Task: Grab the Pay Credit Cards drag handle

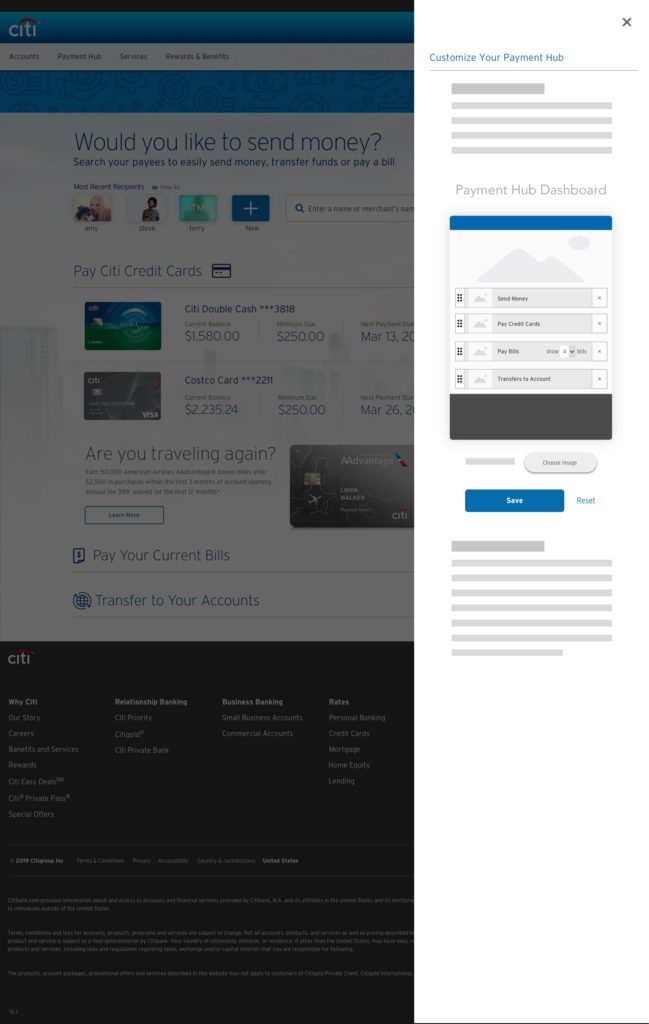Action: pos(460,324)
